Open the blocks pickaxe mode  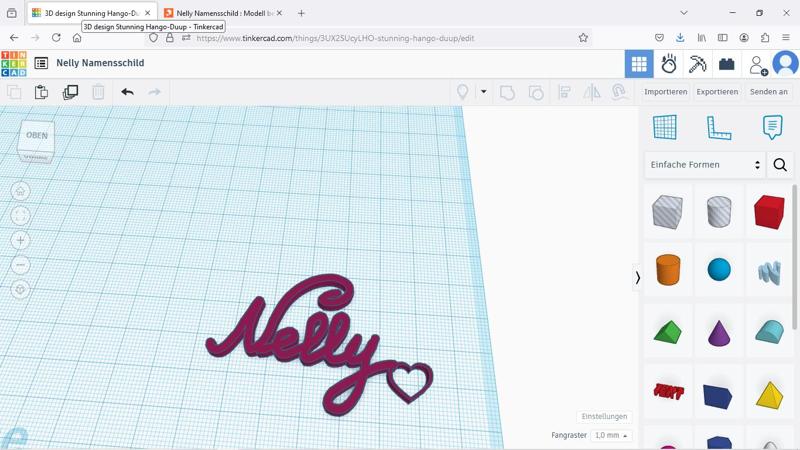coord(697,64)
